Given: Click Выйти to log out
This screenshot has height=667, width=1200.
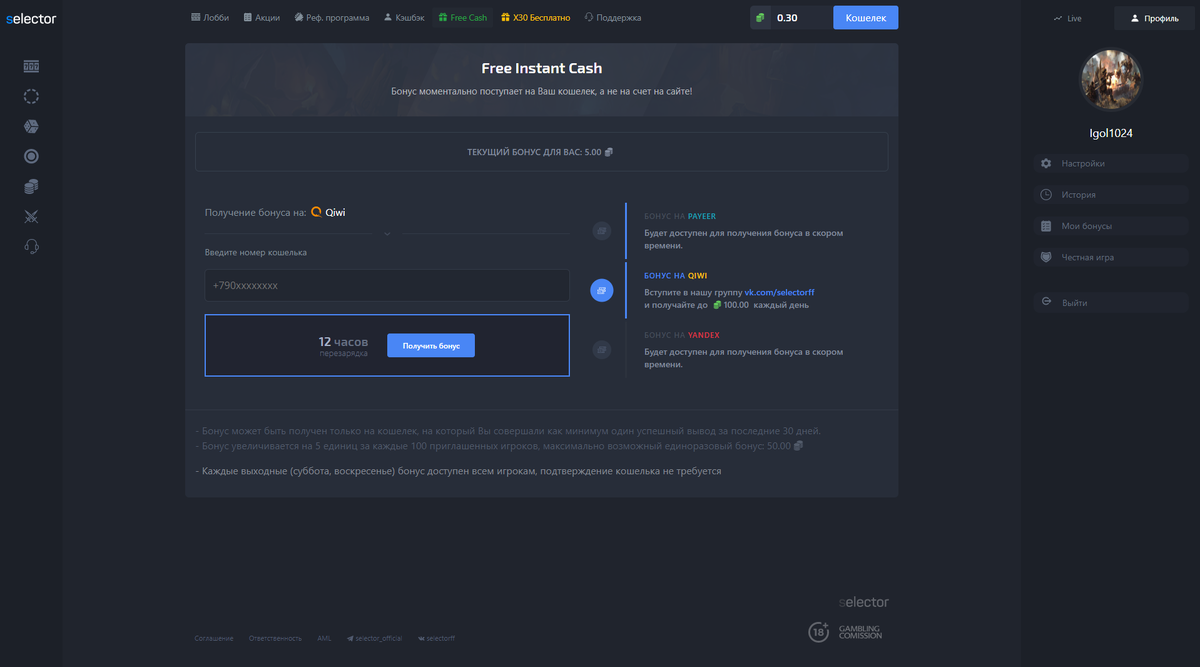Looking at the screenshot, I should tap(1113, 302).
